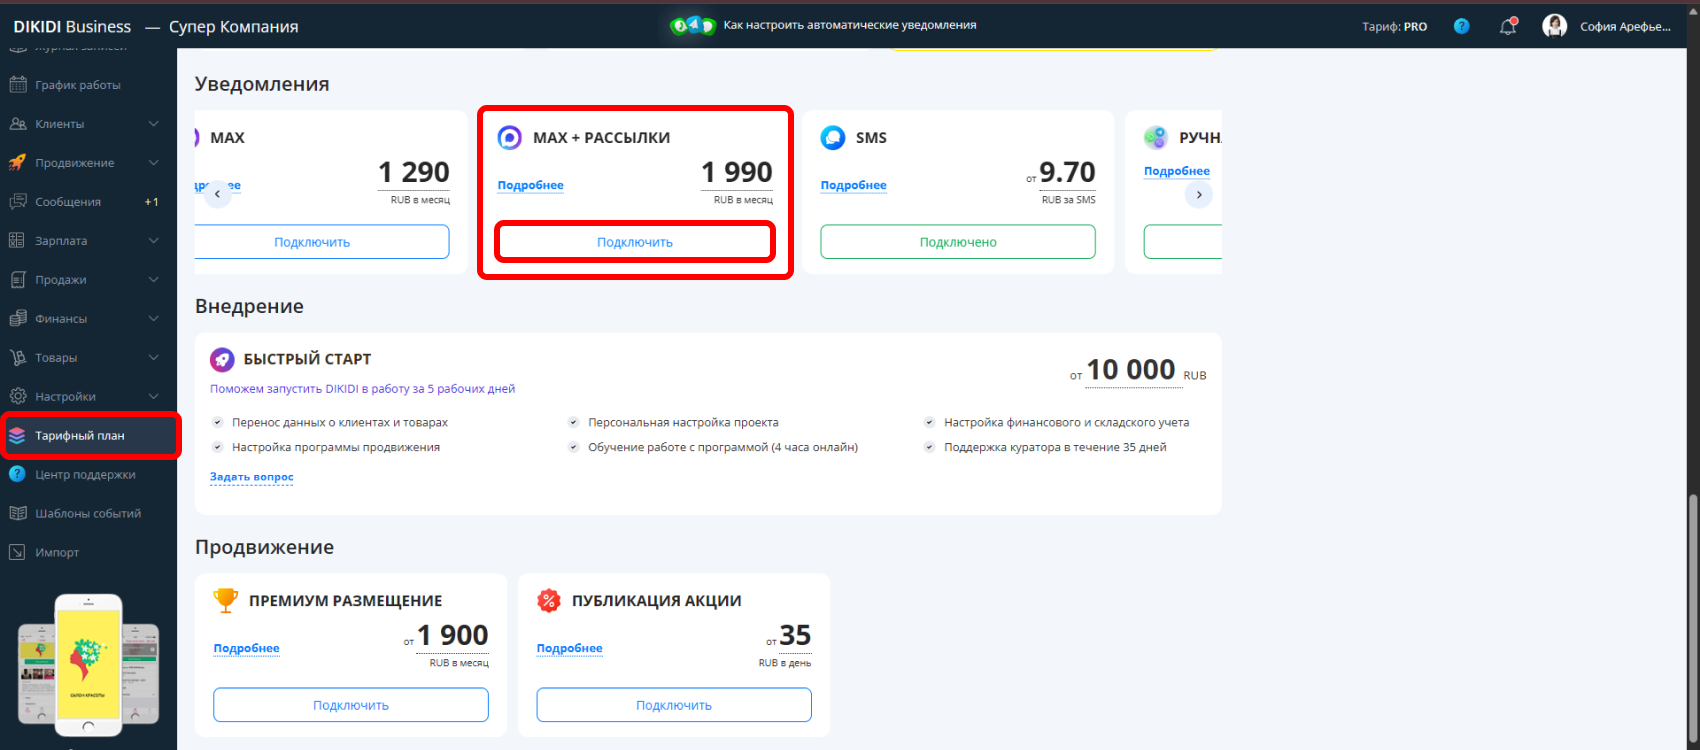
Task: Click the SMS chat bubble icon
Action: tap(833, 138)
